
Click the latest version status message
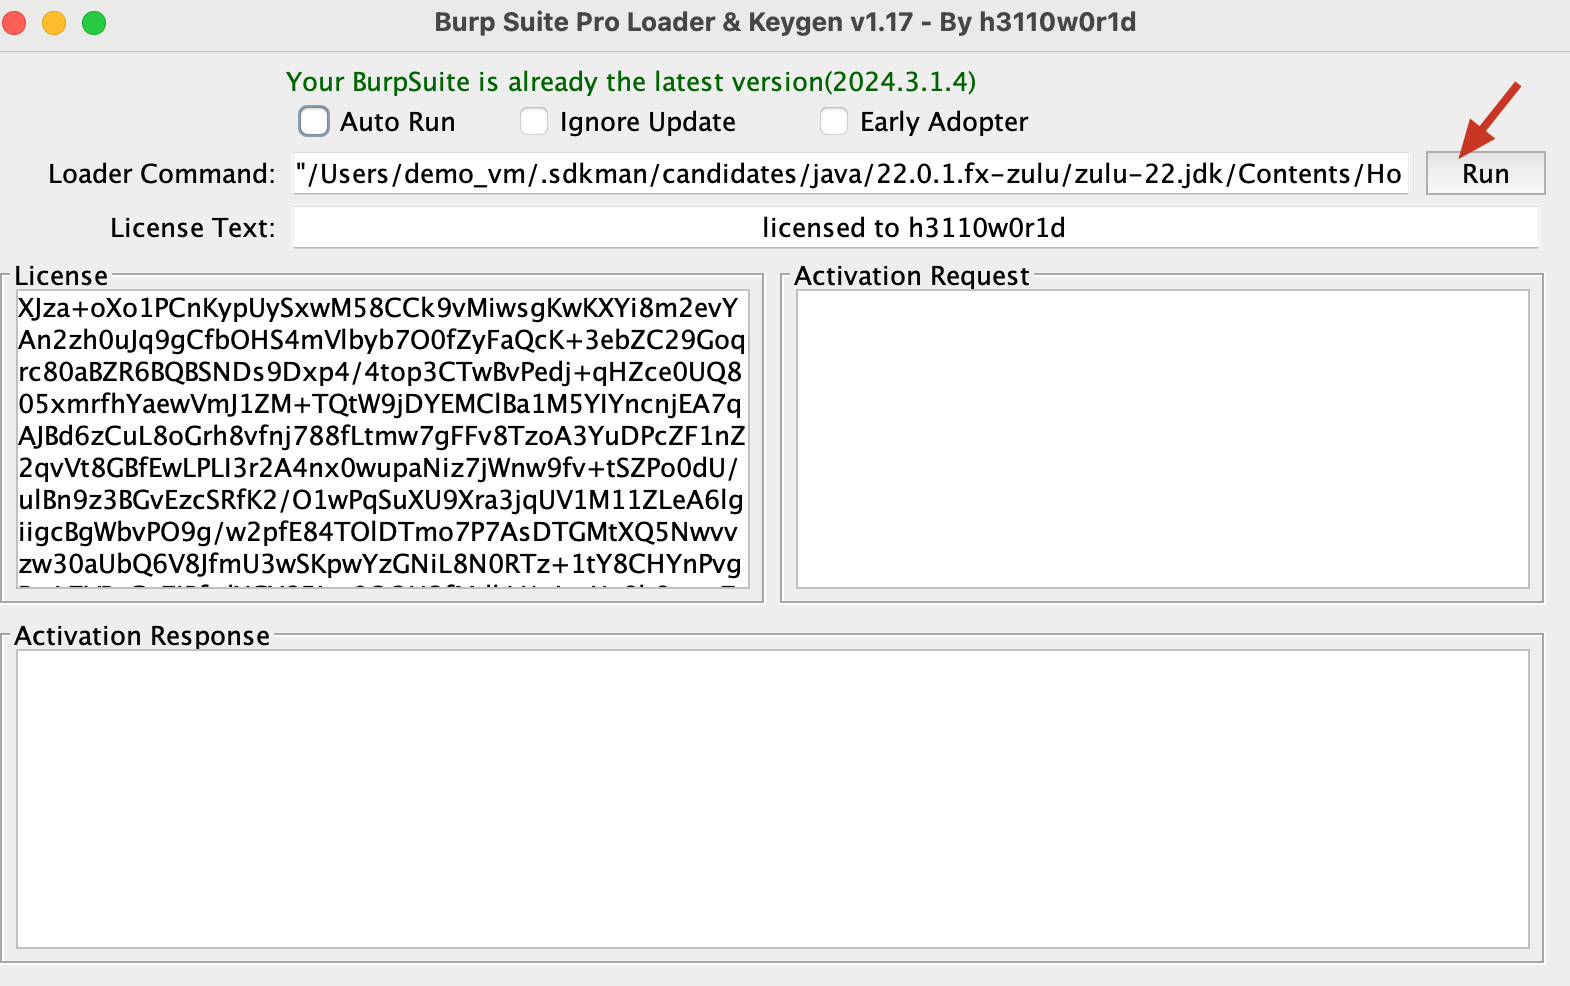coord(631,82)
